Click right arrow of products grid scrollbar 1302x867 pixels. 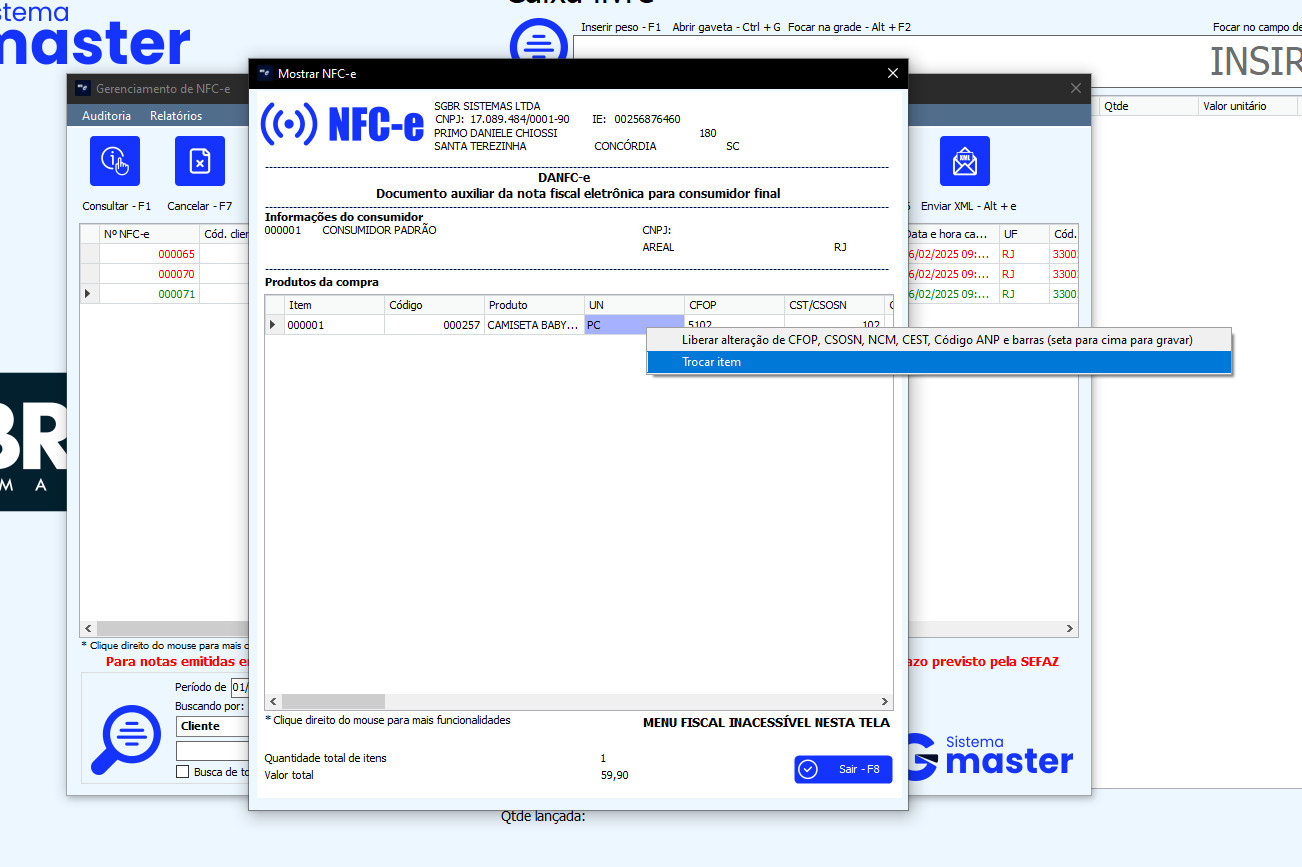pyautogui.click(x=884, y=702)
